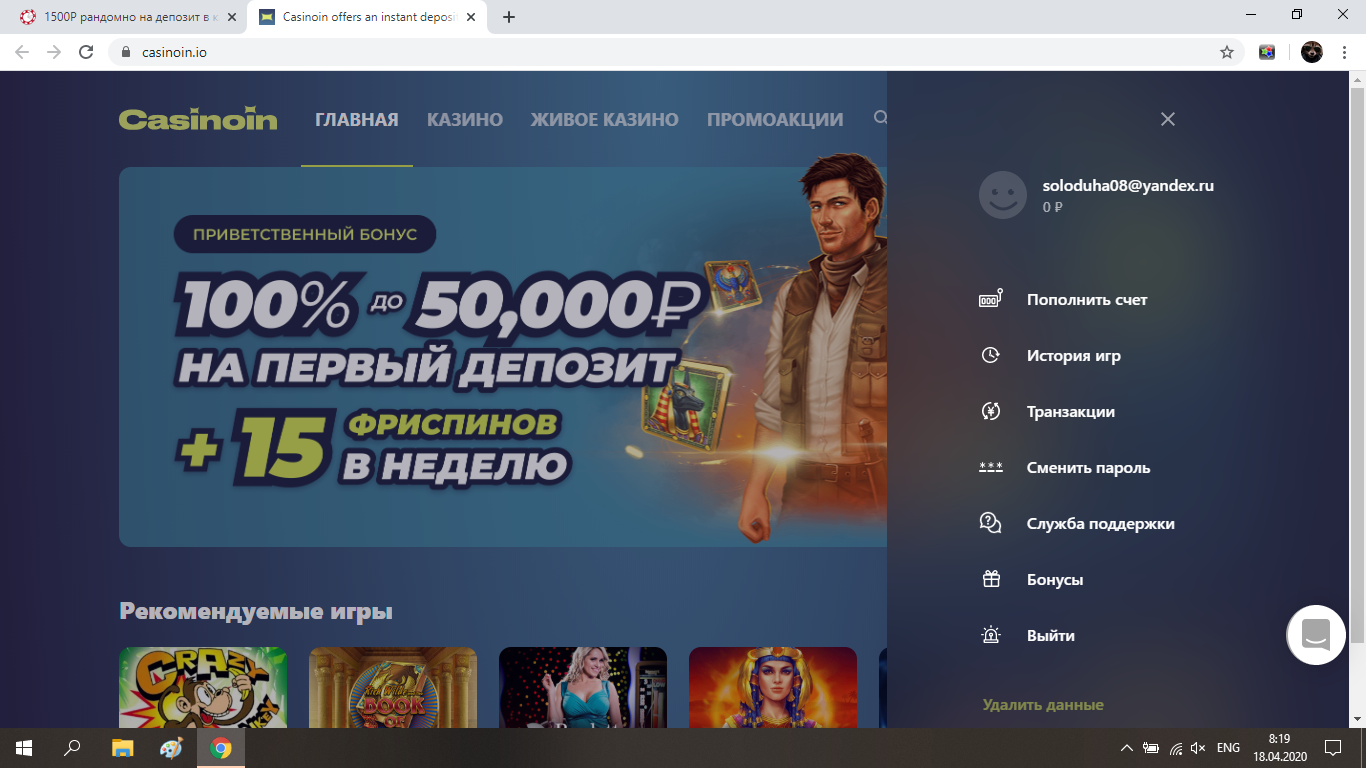Open the Crazy Monkey game thumbnail

tap(203, 688)
